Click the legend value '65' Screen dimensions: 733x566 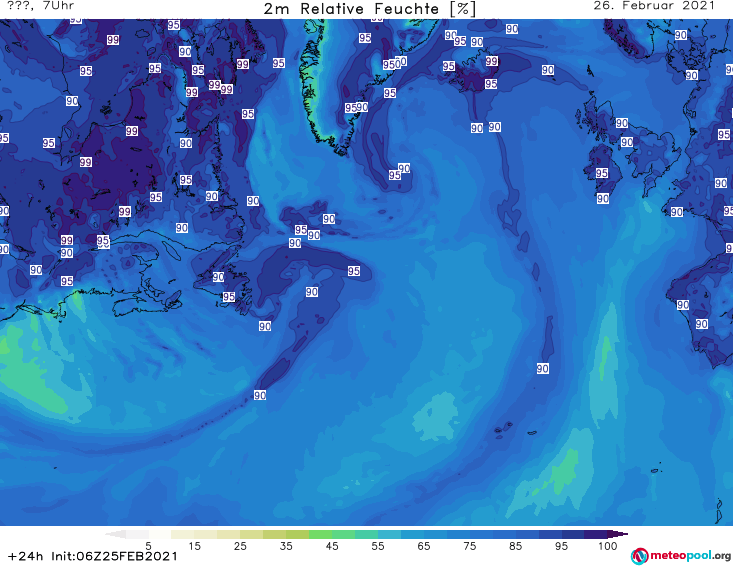coord(424,546)
